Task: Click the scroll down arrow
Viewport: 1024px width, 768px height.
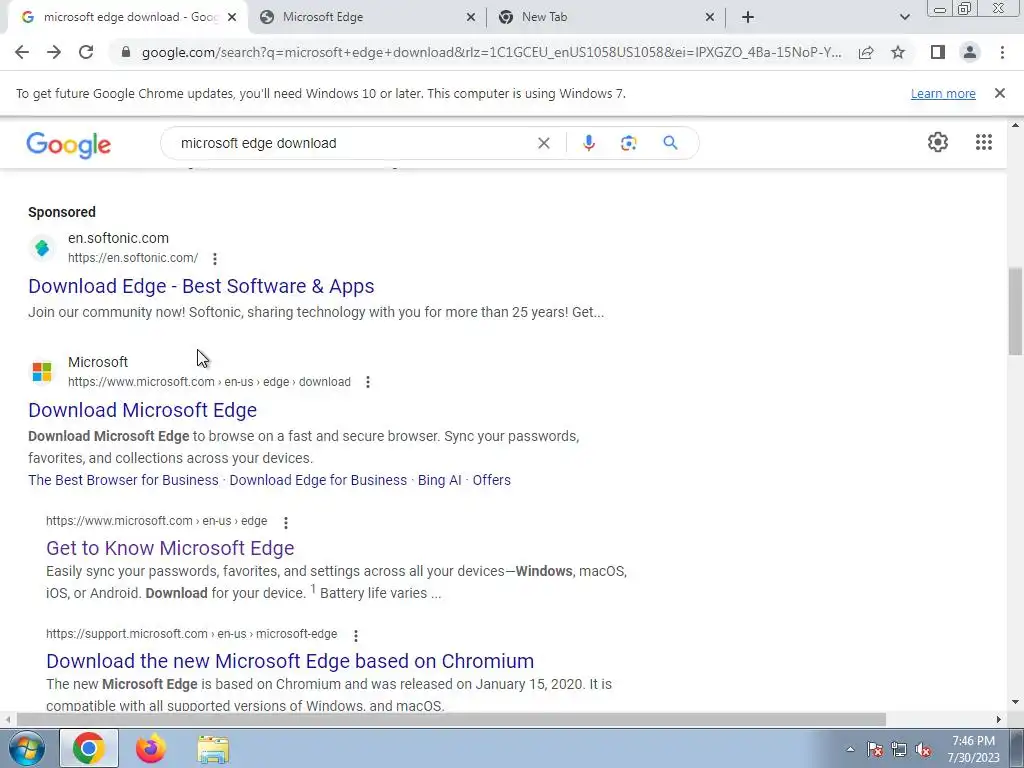Action: pos(1015,702)
